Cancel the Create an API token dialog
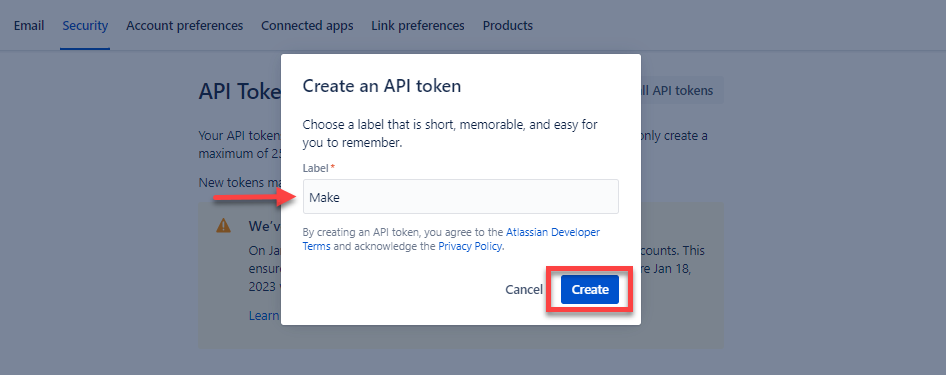Viewport: 946px width, 375px height. click(x=524, y=290)
